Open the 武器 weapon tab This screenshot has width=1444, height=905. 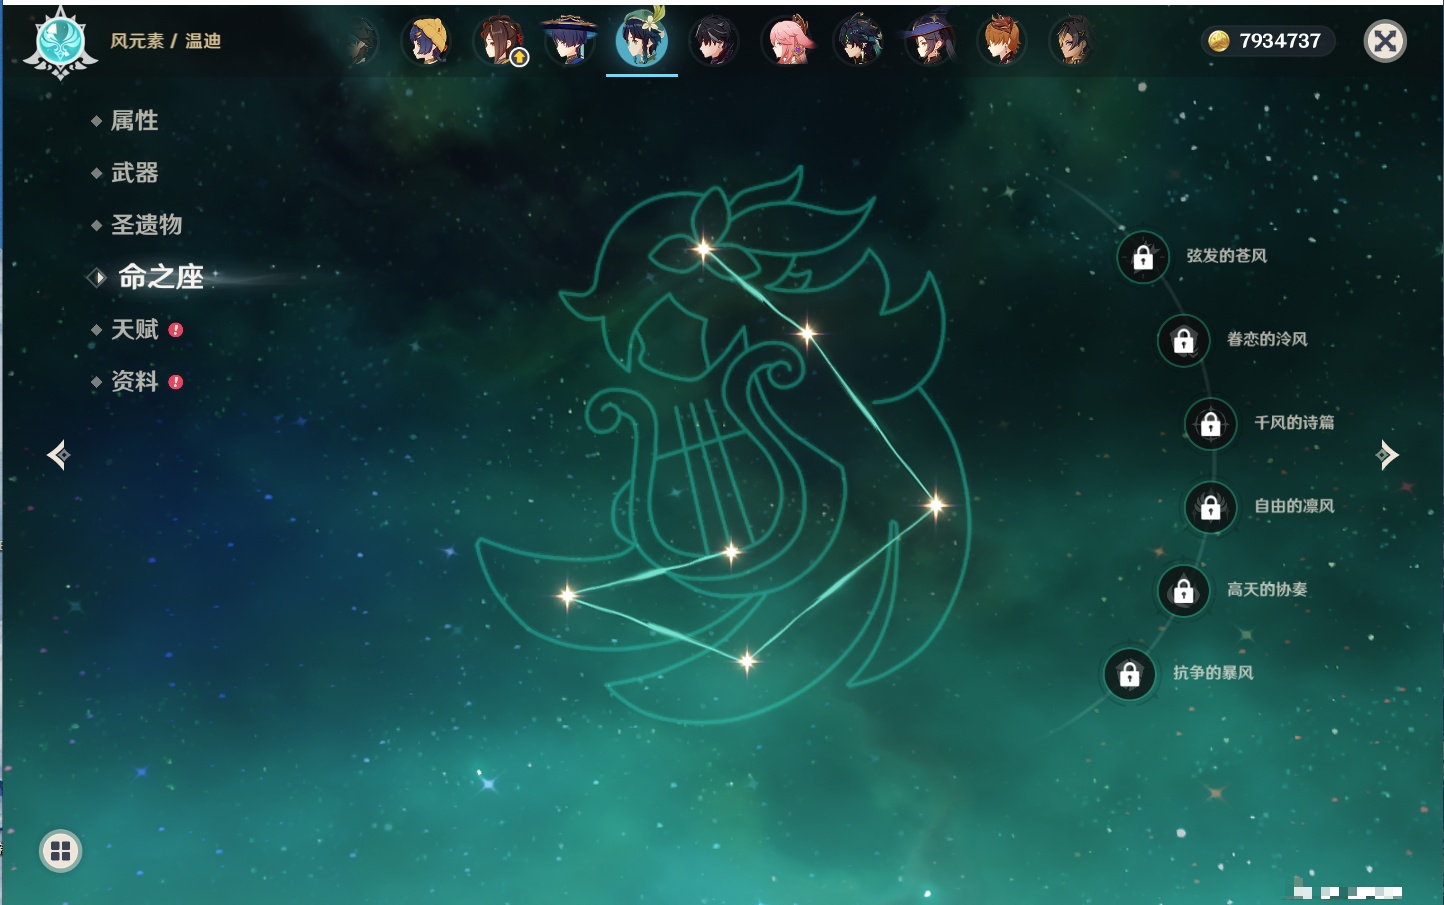click(134, 173)
